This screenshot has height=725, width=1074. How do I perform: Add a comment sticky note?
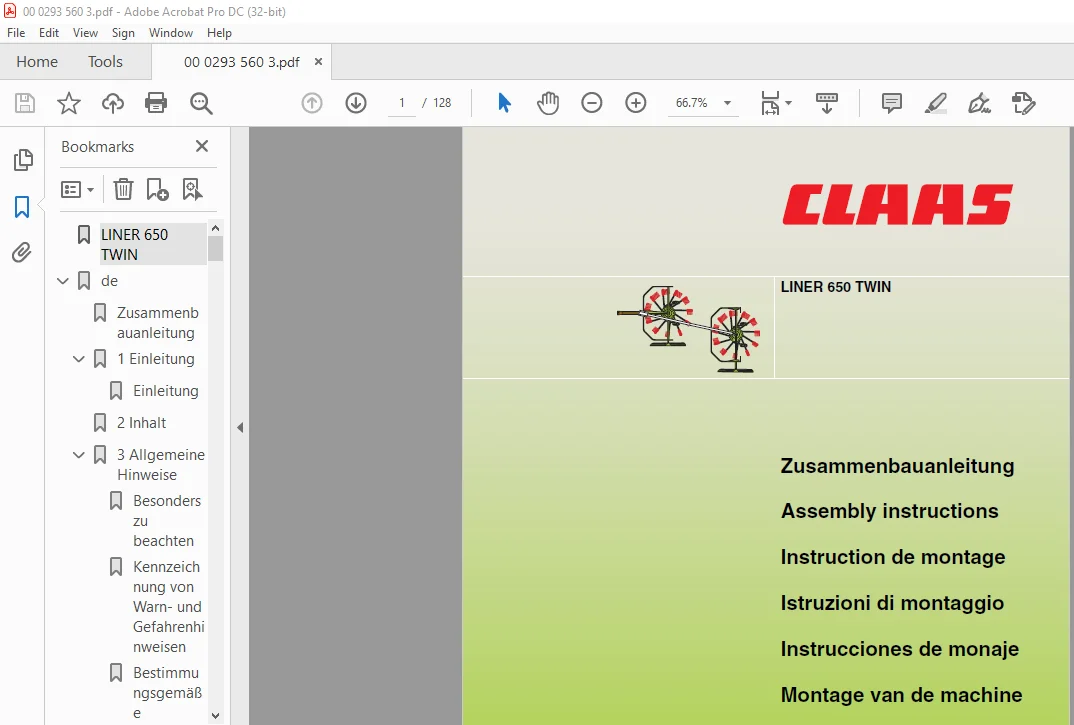click(891, 103)
